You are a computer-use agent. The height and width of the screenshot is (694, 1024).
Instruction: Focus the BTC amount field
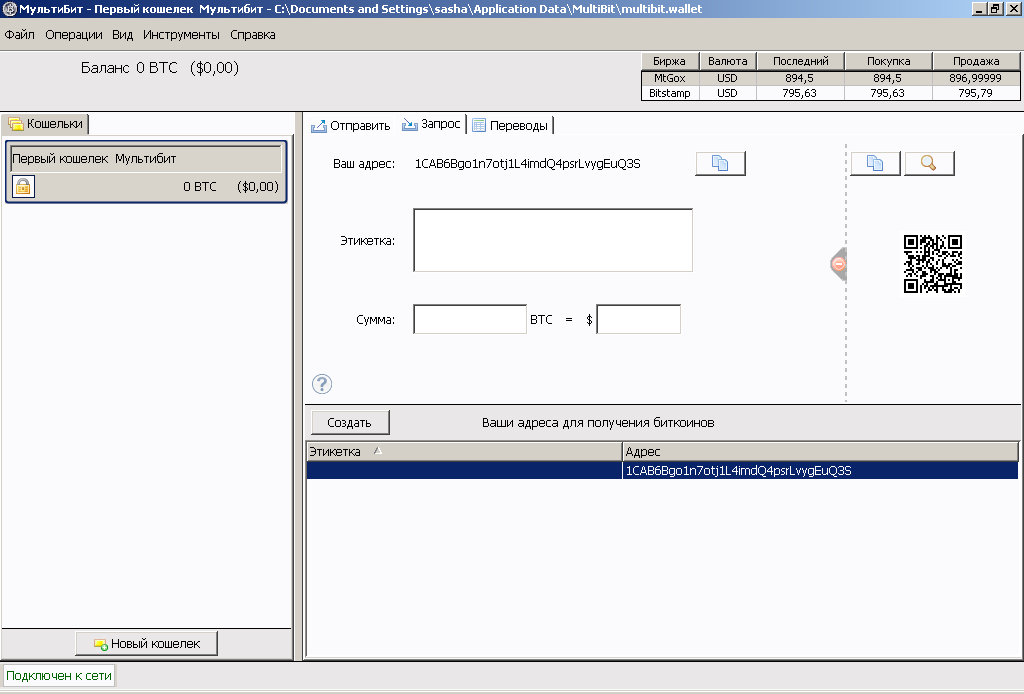[470, 319]
